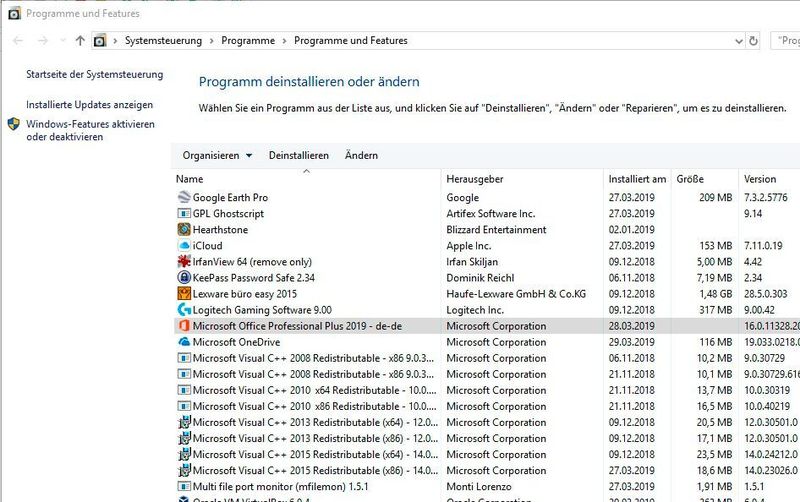Click the control panel icon in address bar
This screenshot has height=502, width=800.
[100, 41]
